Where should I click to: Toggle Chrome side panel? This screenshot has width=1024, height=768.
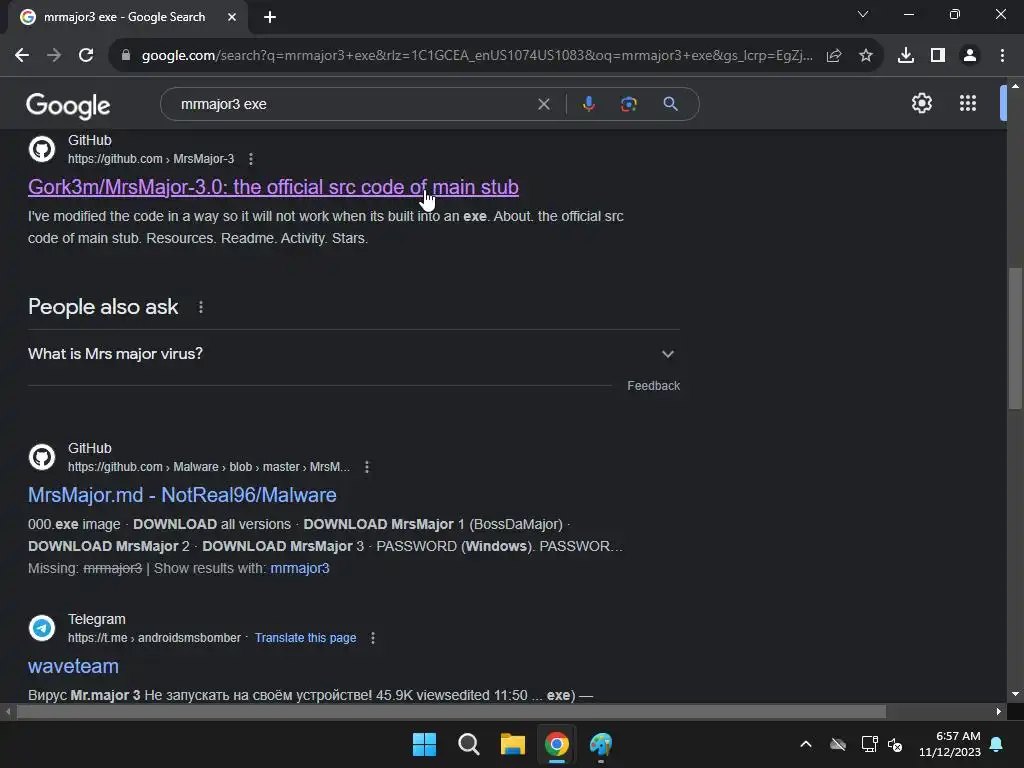938,56
